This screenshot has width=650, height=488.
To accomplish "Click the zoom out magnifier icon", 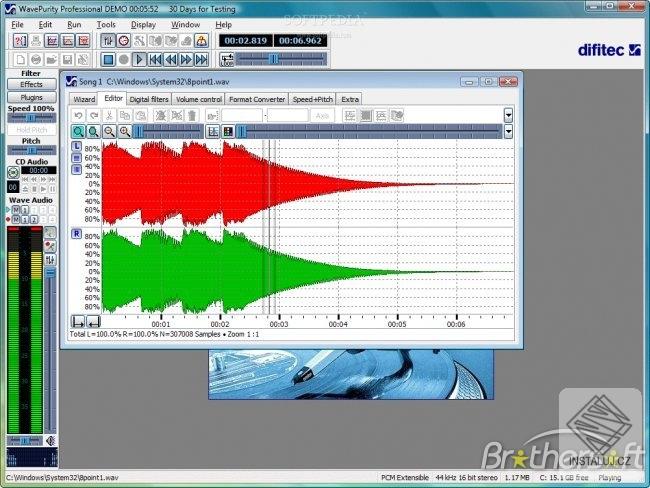I will [109, 132].
